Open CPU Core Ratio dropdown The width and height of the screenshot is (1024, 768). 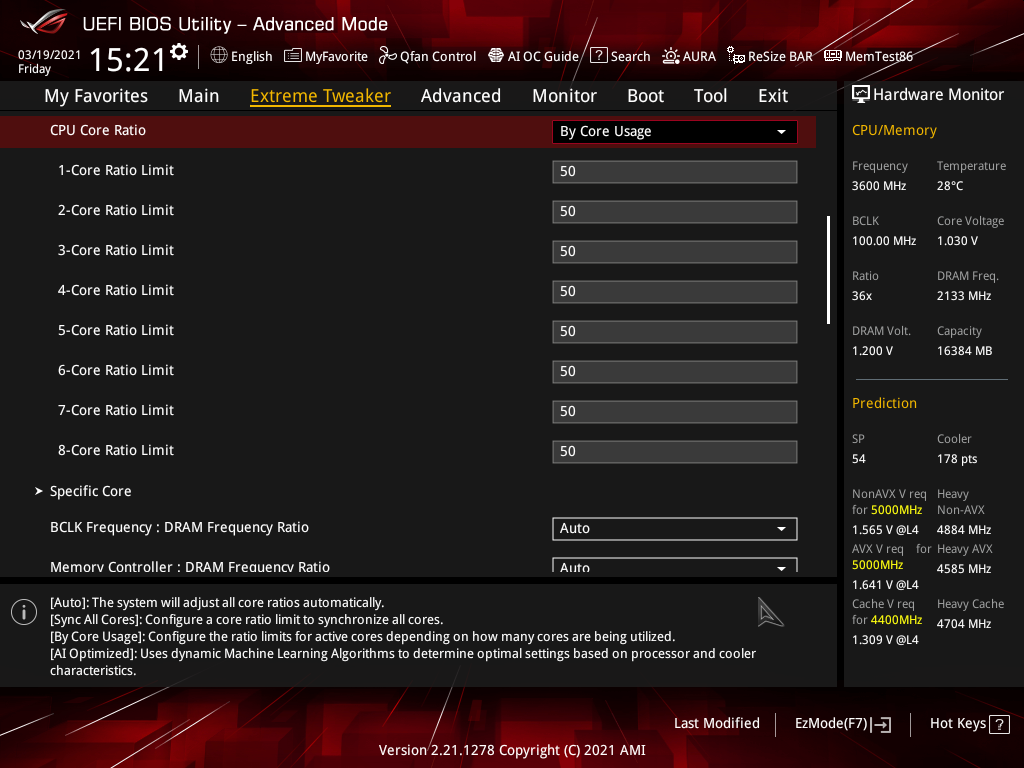coord(675,132)
